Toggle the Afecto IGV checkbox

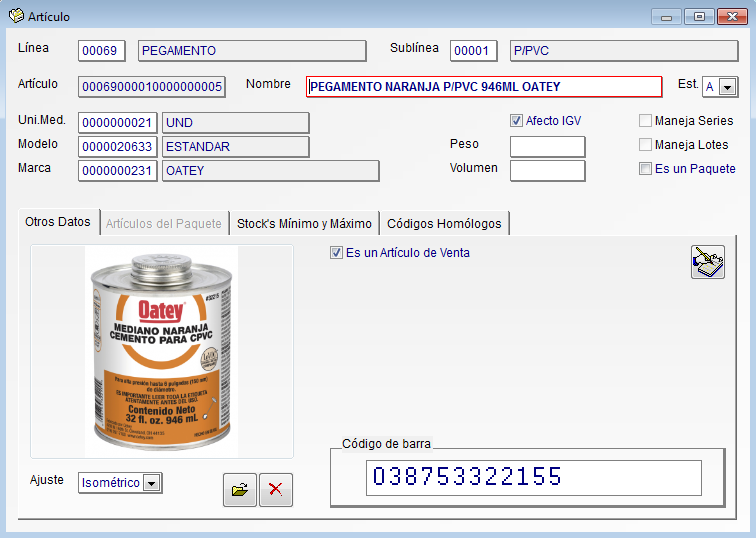516,121
